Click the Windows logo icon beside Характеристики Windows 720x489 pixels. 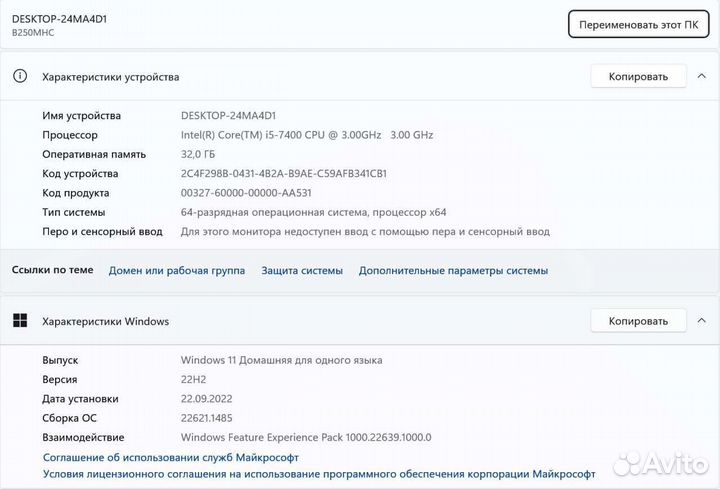click(x=19, y=321)
